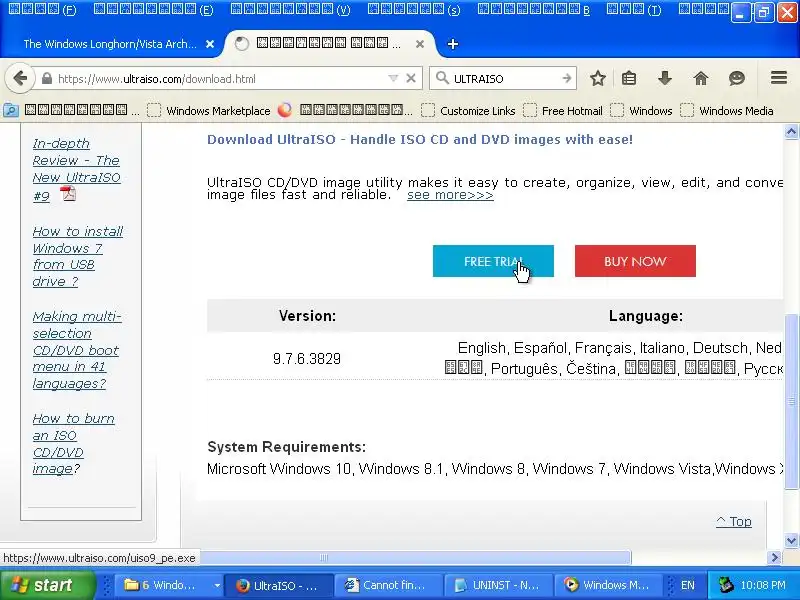Click the FREE TRIAL button

pyautogui.click(x=493, y=261)
